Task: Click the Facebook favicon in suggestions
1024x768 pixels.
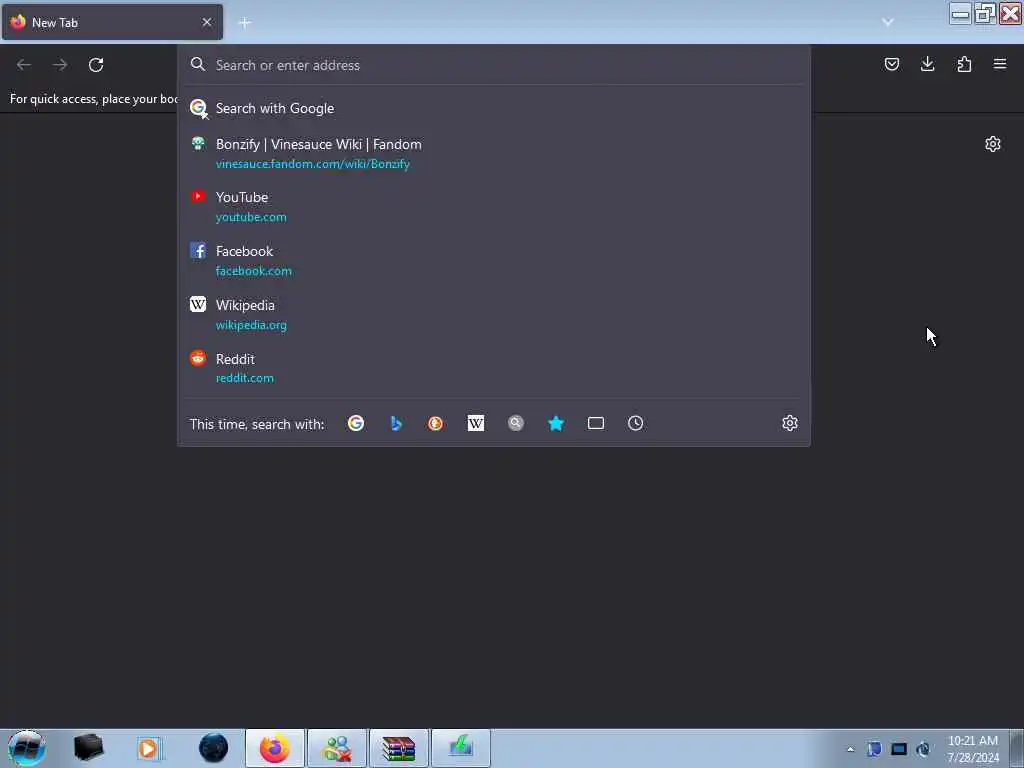Action: pyautogui.click(x=198, y=250)
